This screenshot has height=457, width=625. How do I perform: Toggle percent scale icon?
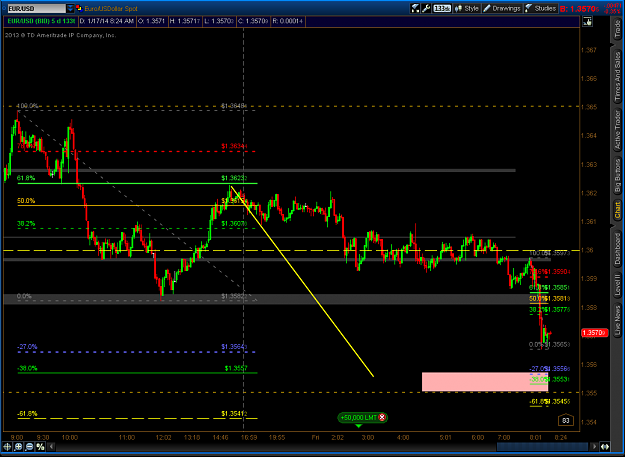pyautogui.click(x=40, y=447)
